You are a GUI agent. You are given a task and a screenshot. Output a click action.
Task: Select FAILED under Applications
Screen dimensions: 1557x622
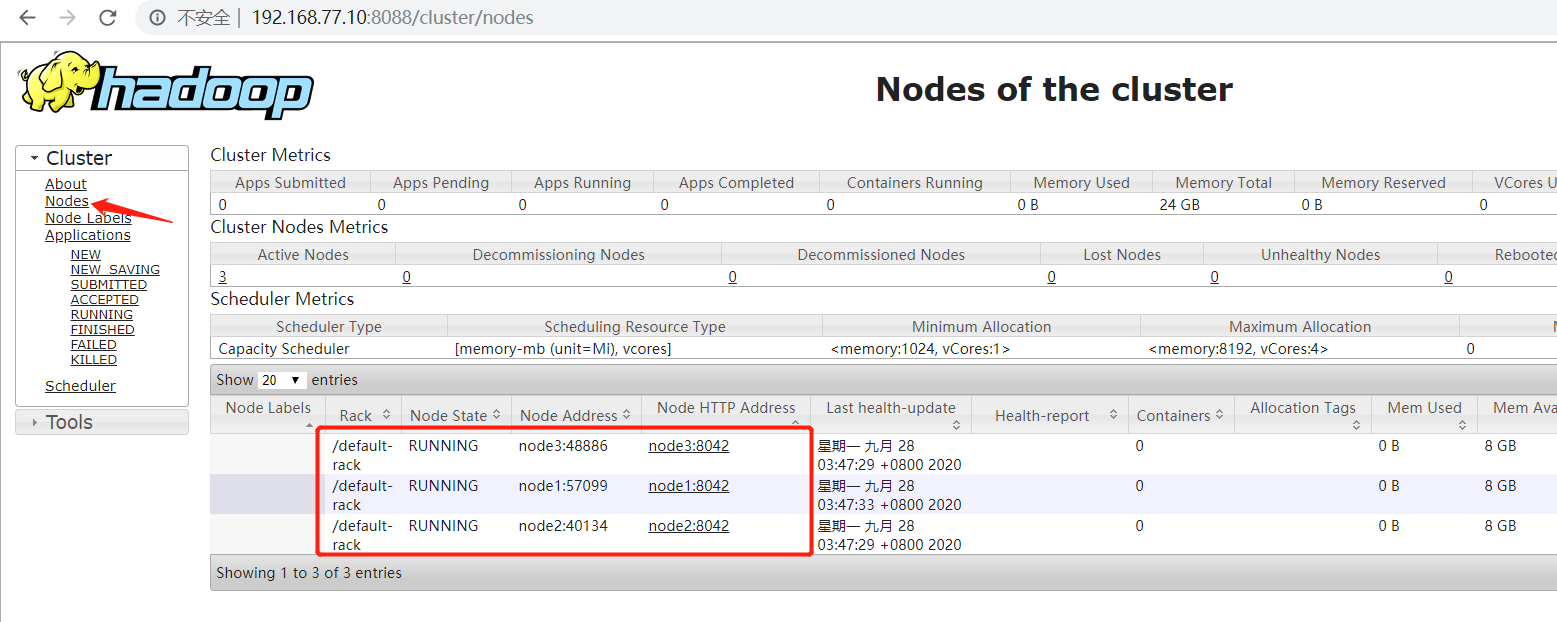pos(93,344)
